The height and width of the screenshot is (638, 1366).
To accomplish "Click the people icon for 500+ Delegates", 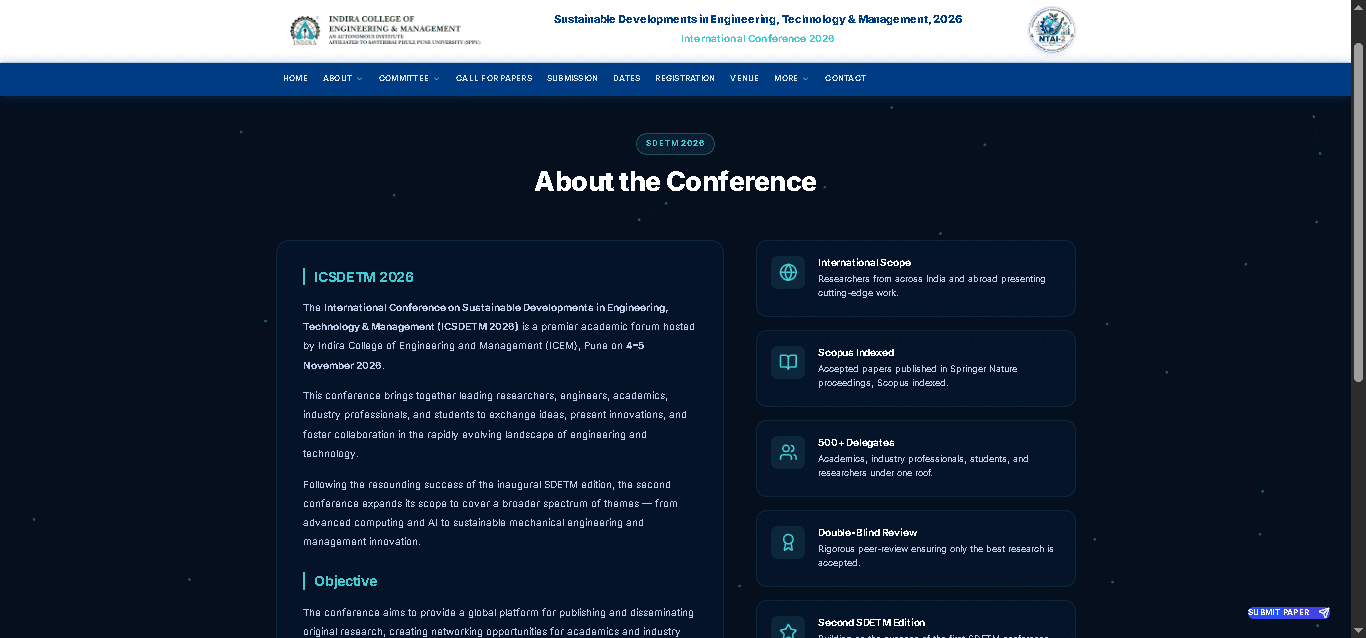I will (x=788, y=452).
